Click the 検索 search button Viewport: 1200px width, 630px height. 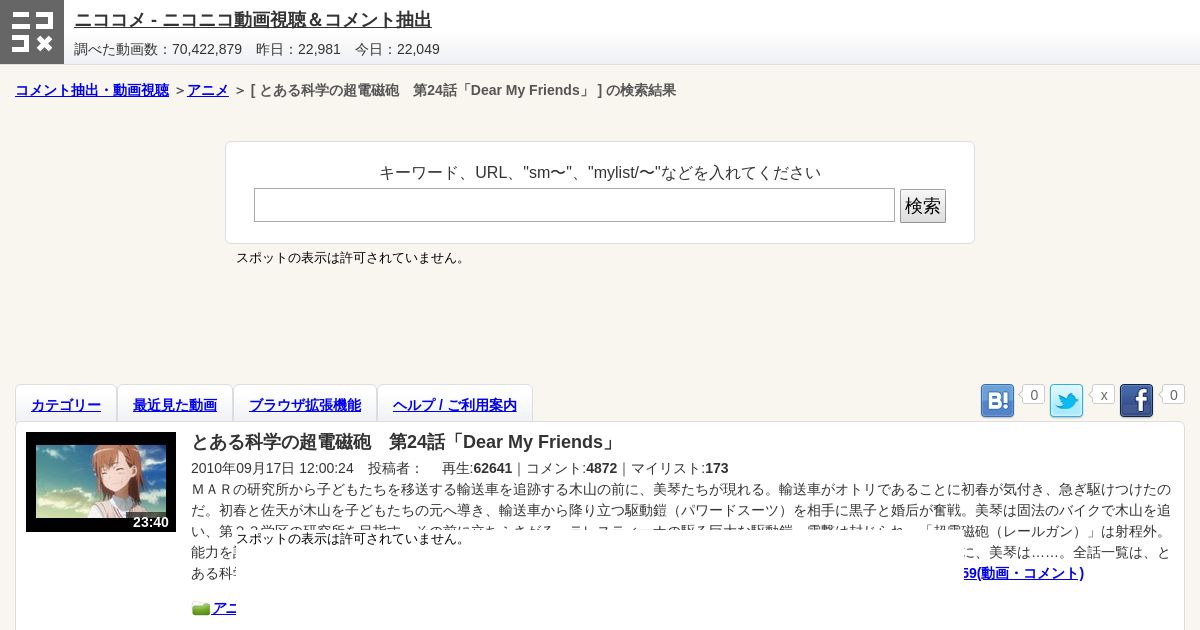(922, 206)
